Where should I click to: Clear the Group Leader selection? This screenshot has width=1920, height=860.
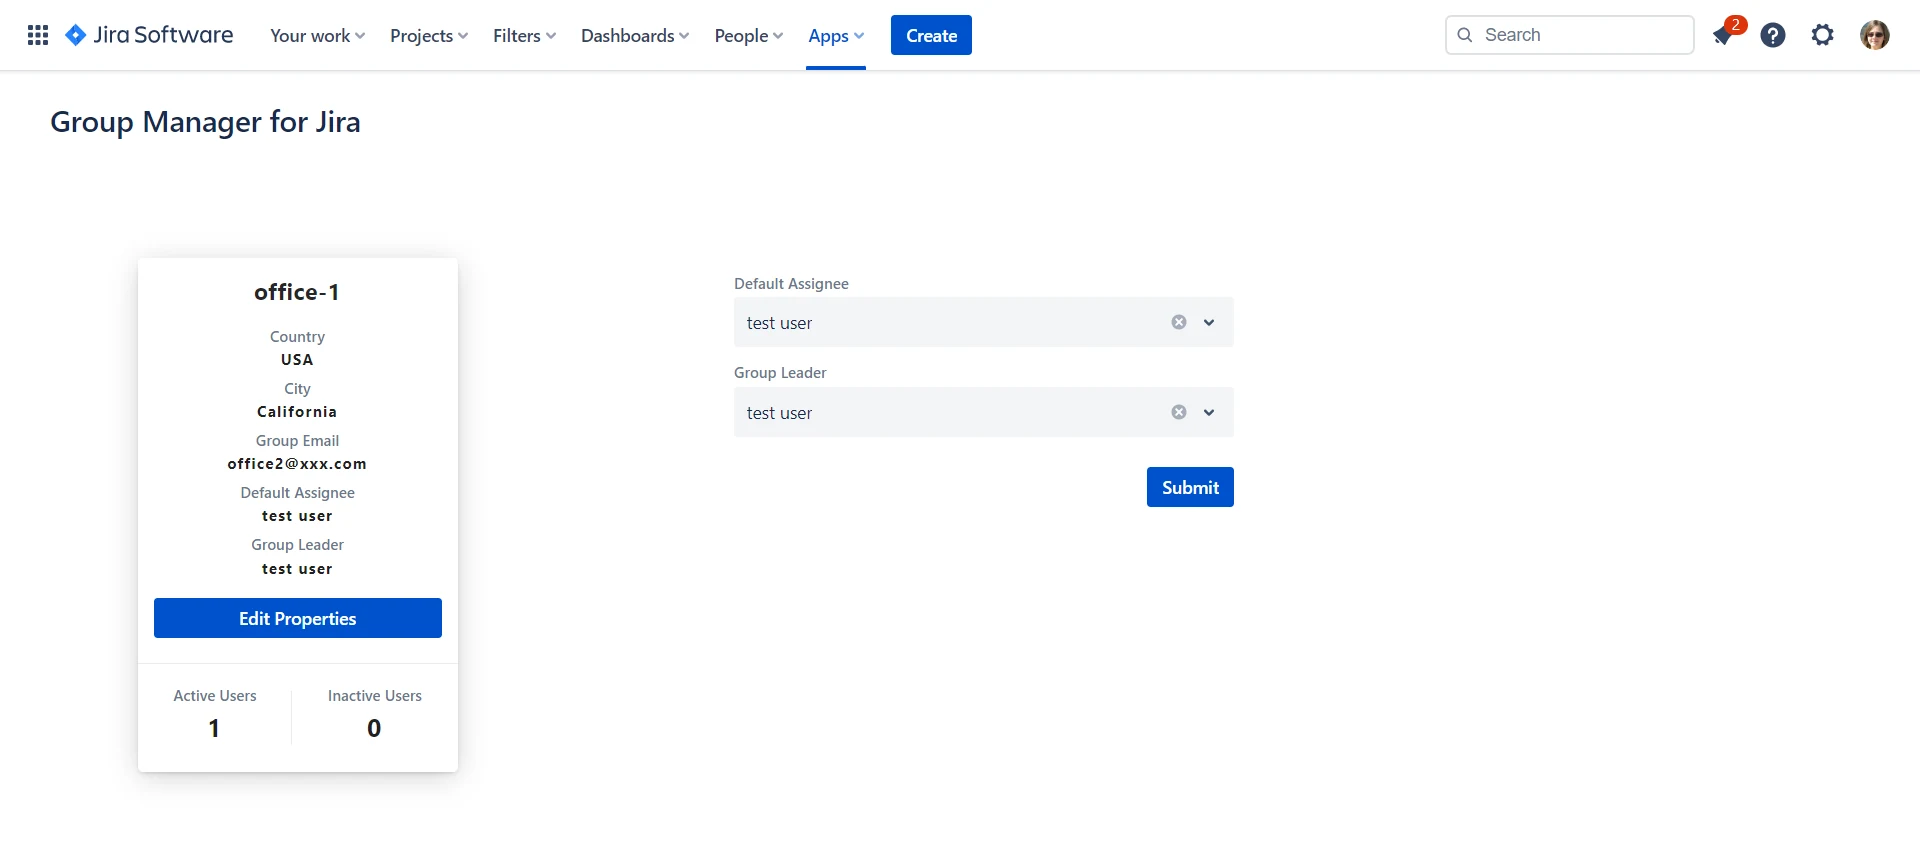click(1179, 412)
